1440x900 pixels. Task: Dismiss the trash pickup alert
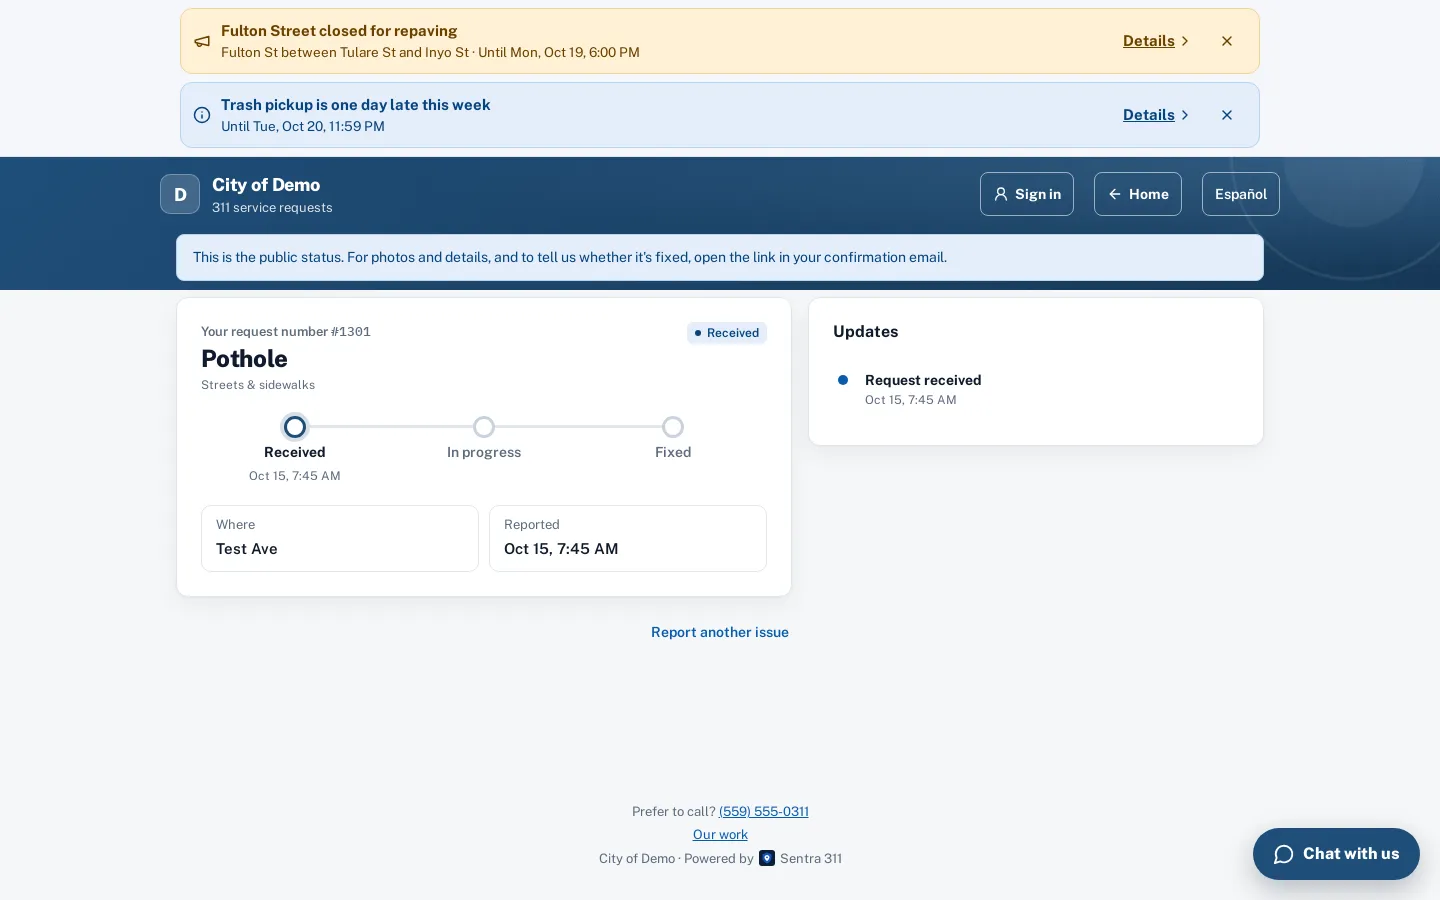pyautogui.click(x=1227, y=115)
